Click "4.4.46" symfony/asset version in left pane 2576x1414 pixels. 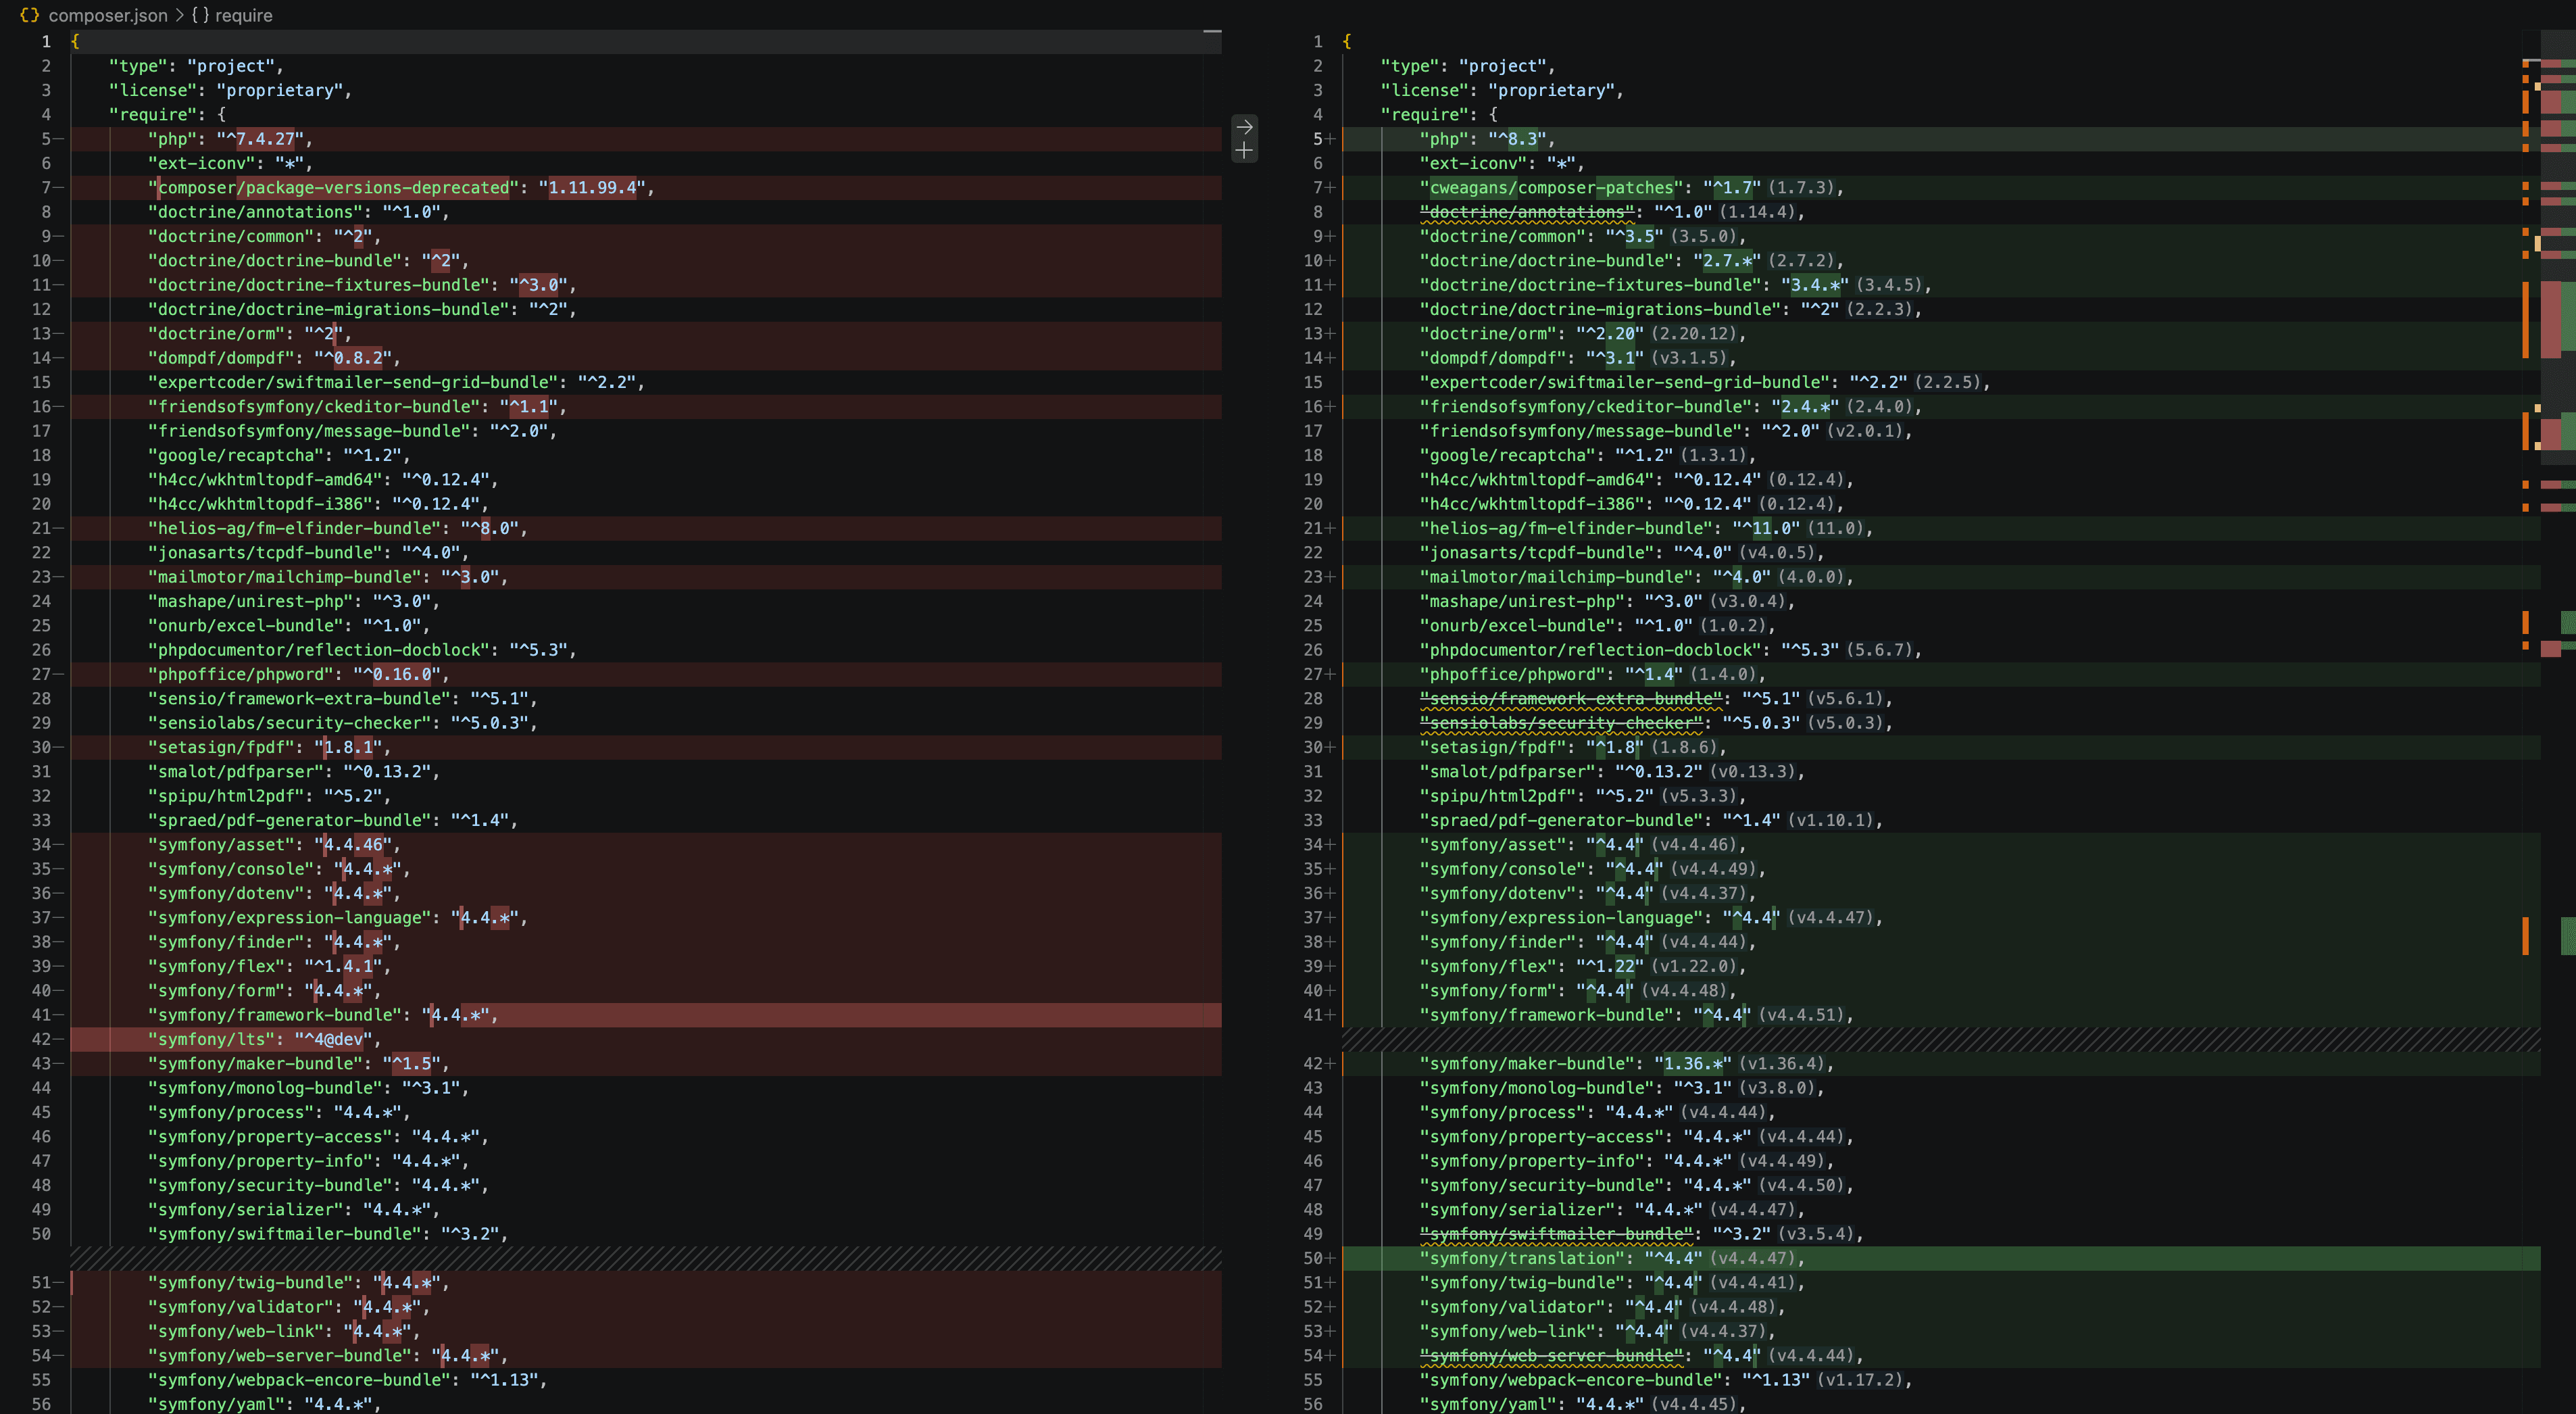353,845
